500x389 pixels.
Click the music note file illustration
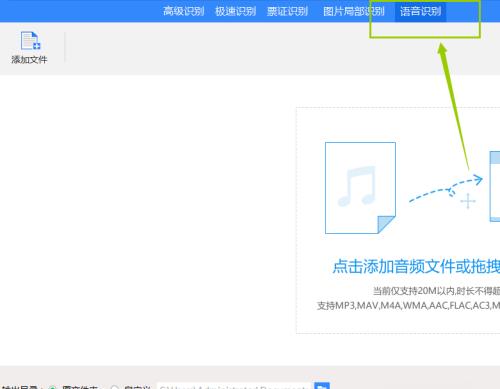click(360, 188)
